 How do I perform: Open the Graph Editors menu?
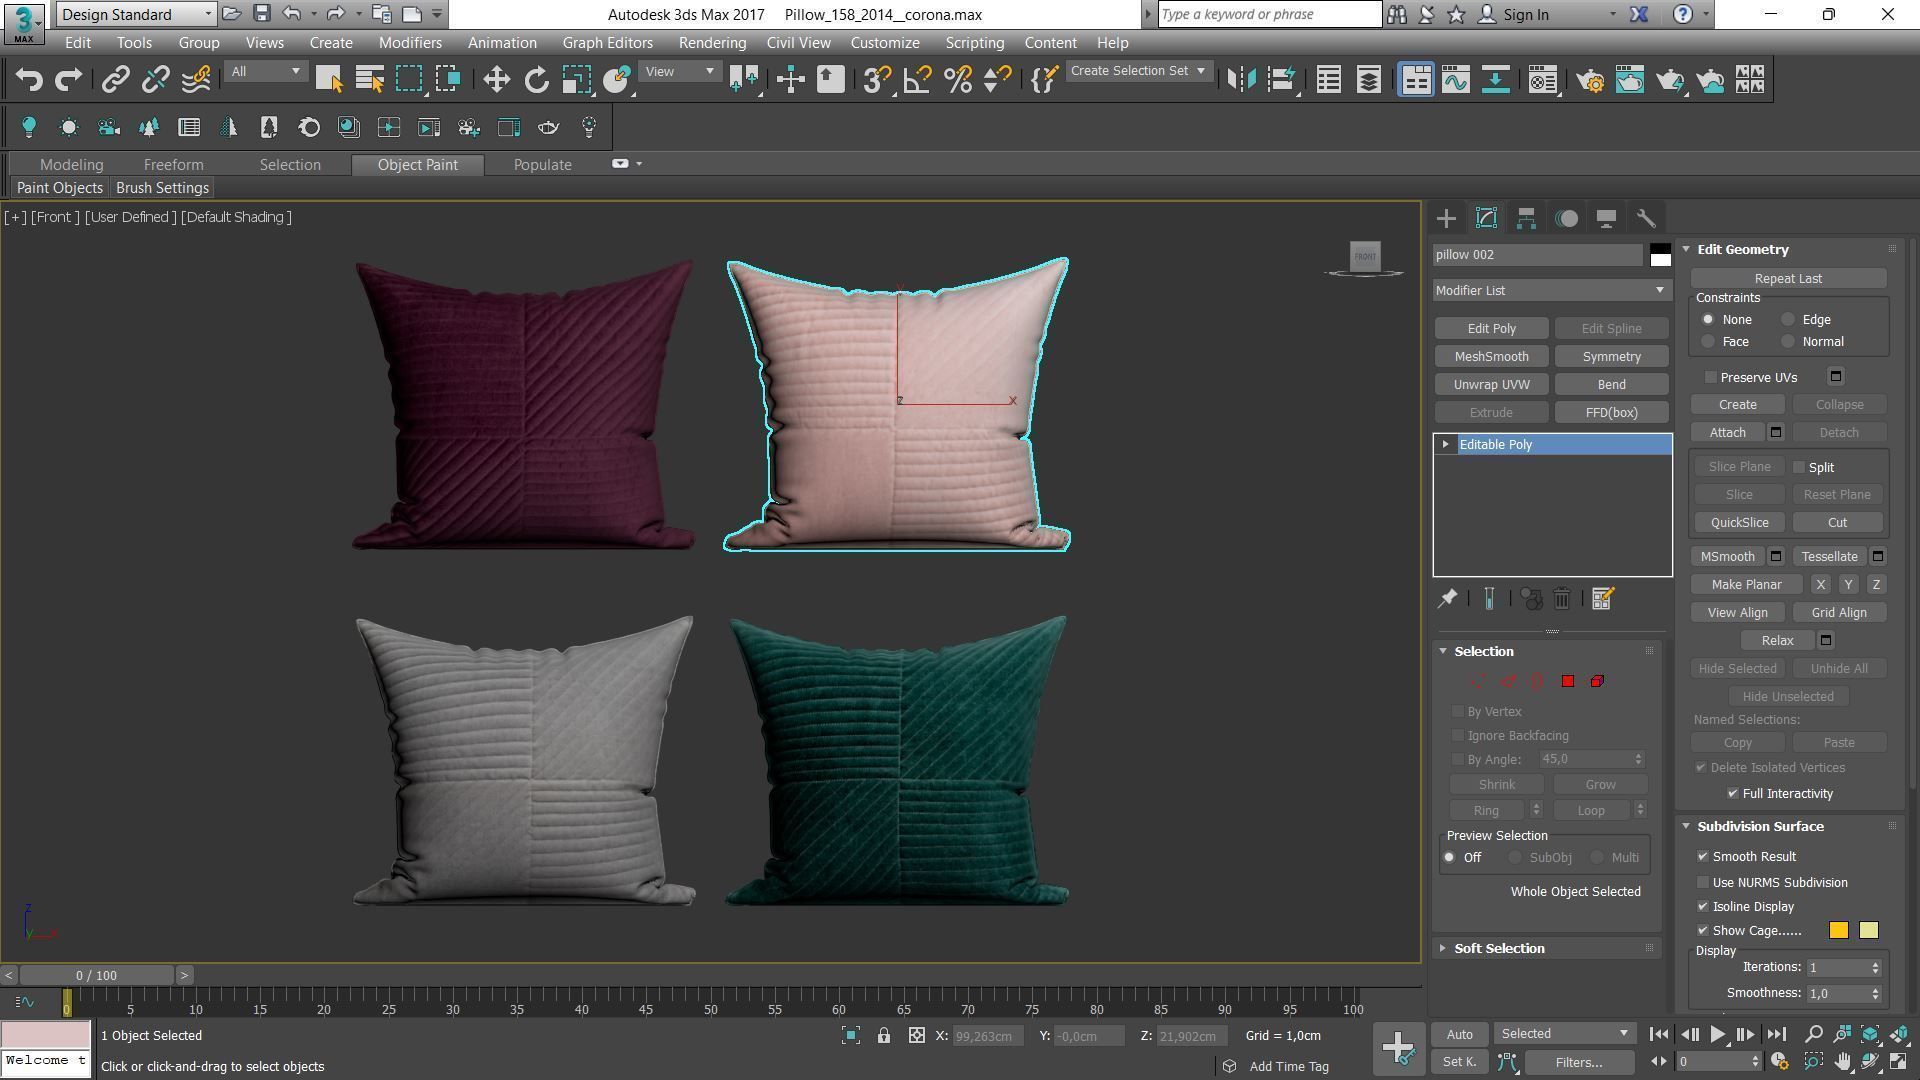[x=607, y=43]
